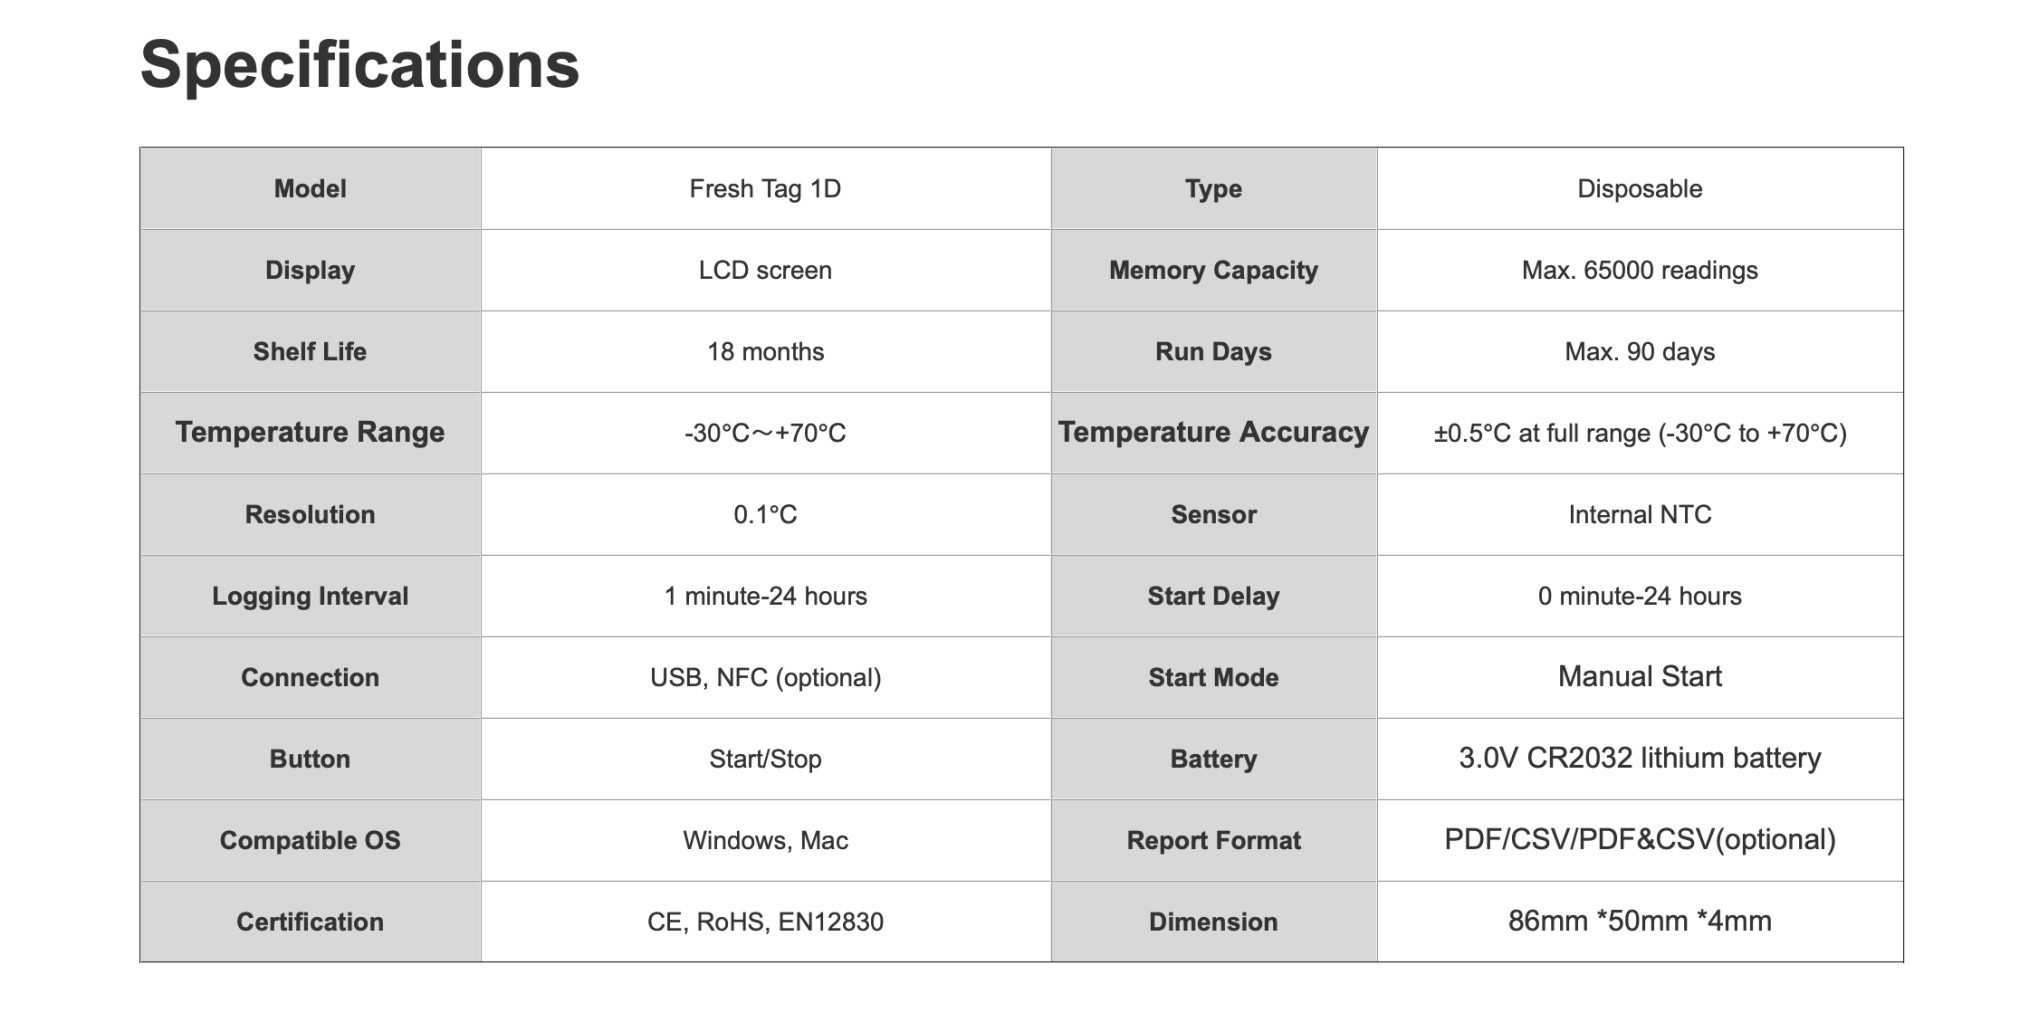The width and height of the screenshot is (2041, 1030).
Task: Click the 18 months value cell
Action: pos(765,352)
